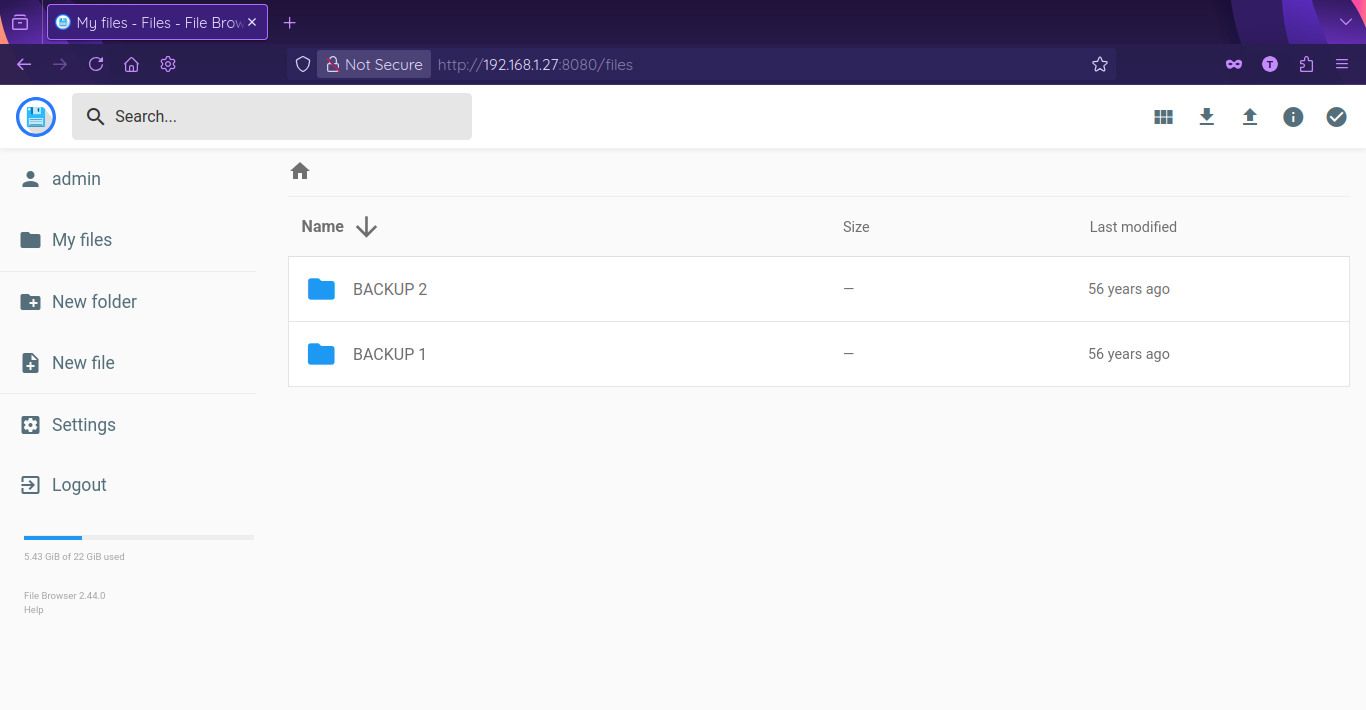Go to root via home breadcrumb icon
The height and width of the screenshot is (710, 1366).
tap(300, 171)
